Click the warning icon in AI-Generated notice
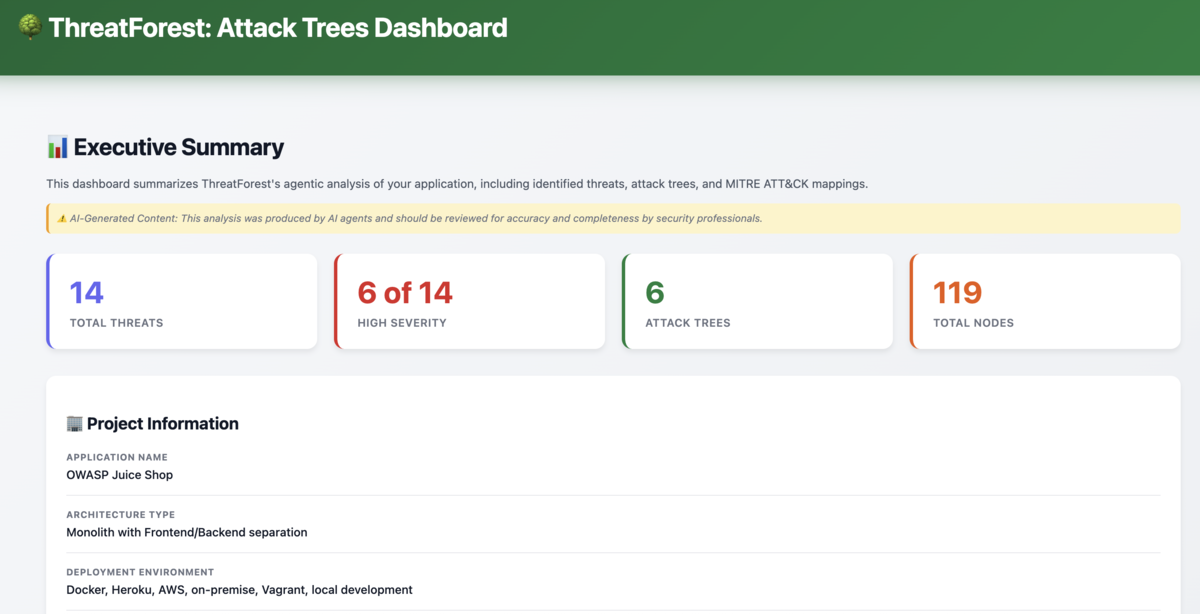The height and width of the screenshot is (614, 1200). 61,218
